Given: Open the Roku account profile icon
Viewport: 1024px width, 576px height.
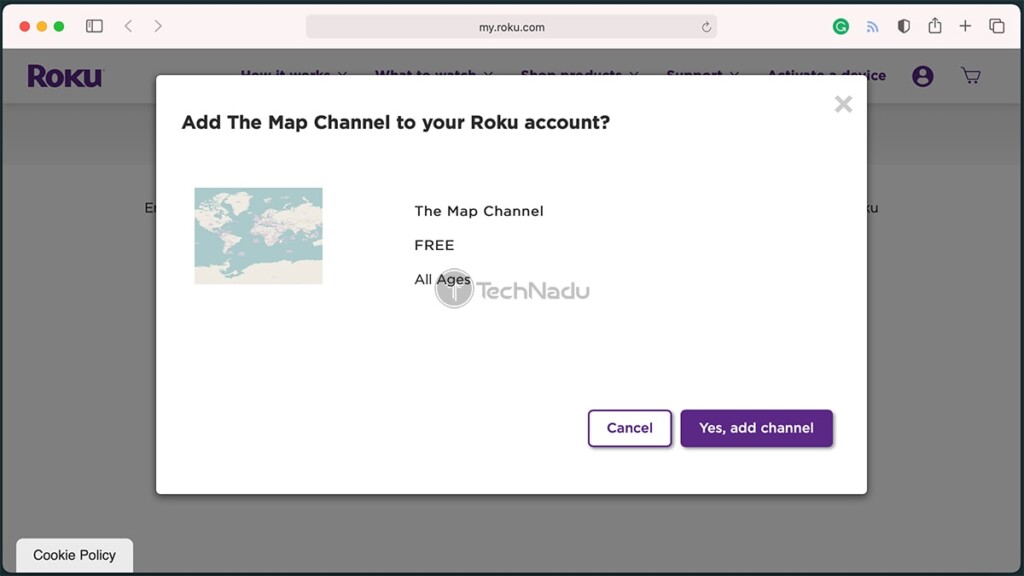Looking at the screenshot, I should (922, 76).
